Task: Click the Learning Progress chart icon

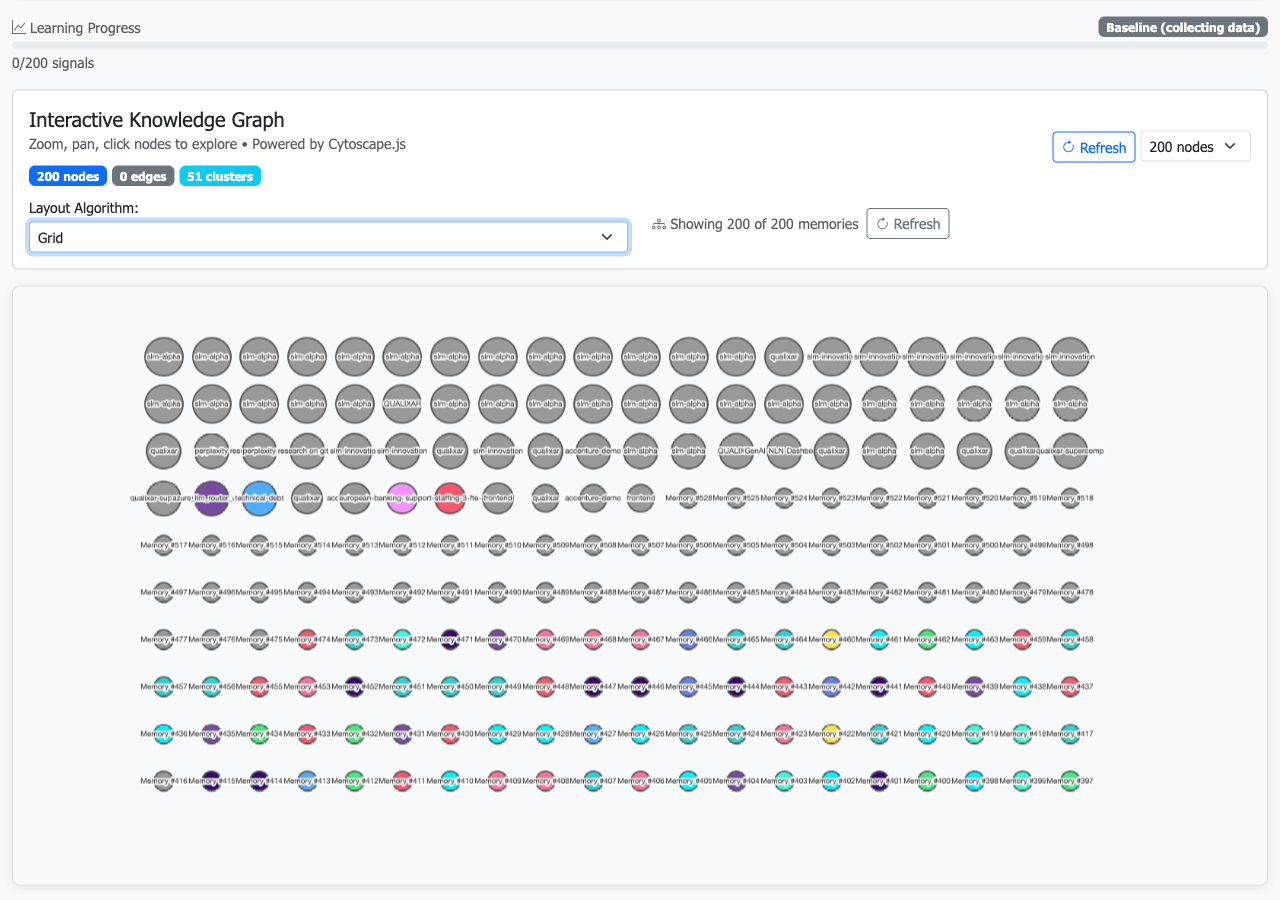Action: coord(19,28)
